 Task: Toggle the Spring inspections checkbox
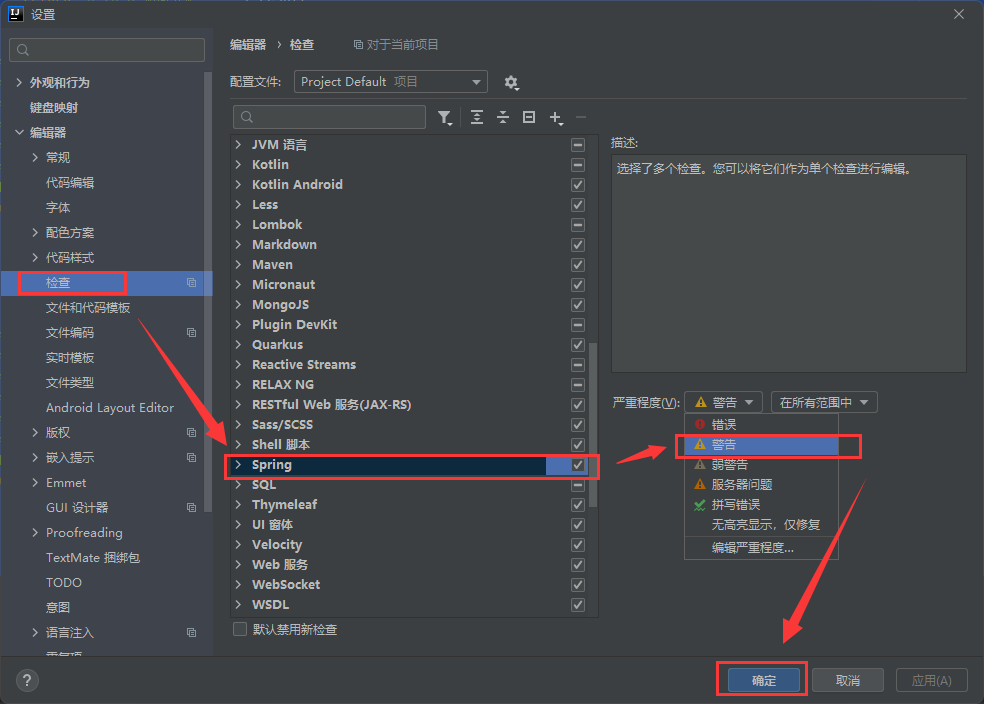(578, 465)
